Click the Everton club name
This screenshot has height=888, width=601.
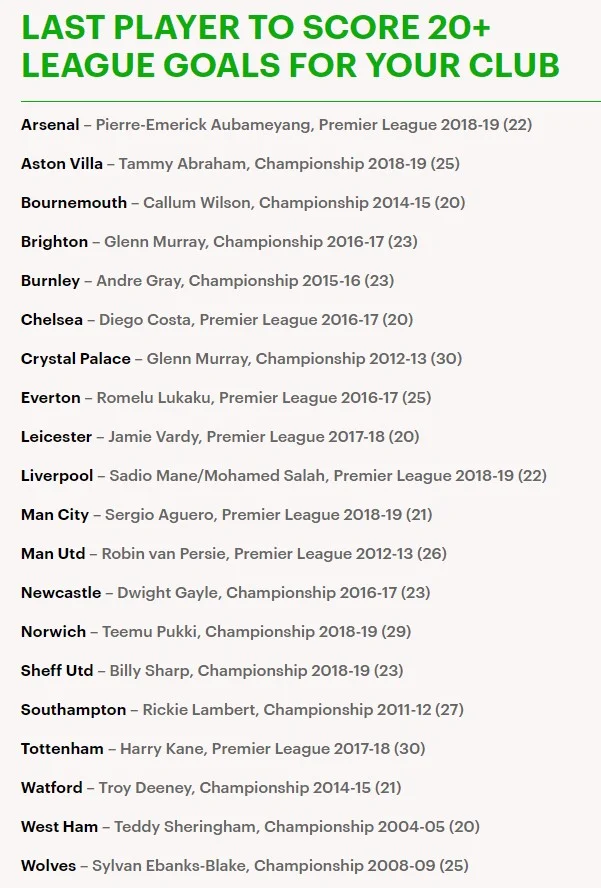click(x=50, y=398)
